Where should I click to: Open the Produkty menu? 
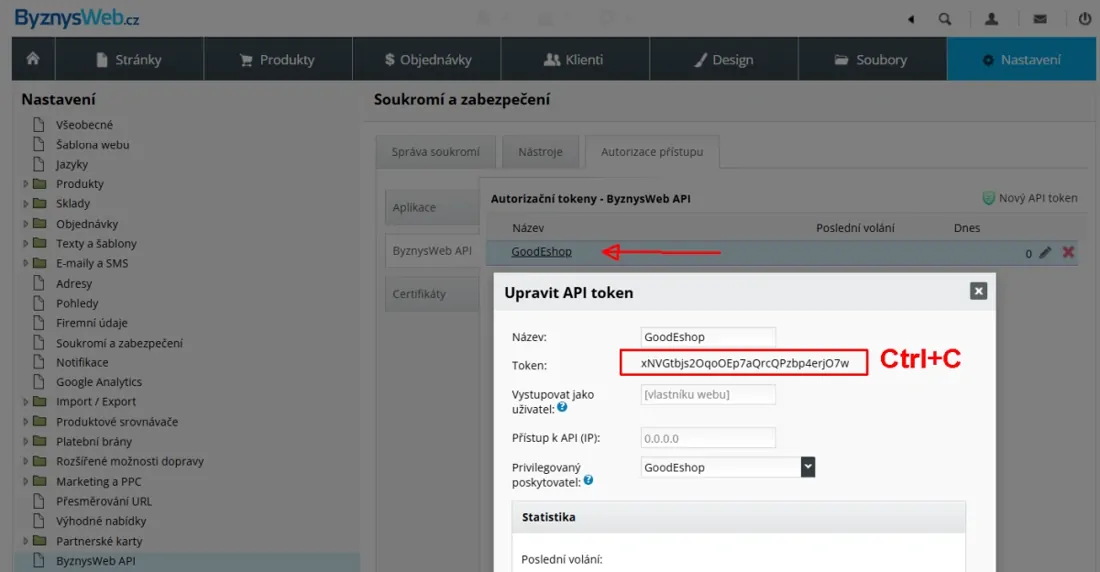pyautogui.click(x=278, y=60)
